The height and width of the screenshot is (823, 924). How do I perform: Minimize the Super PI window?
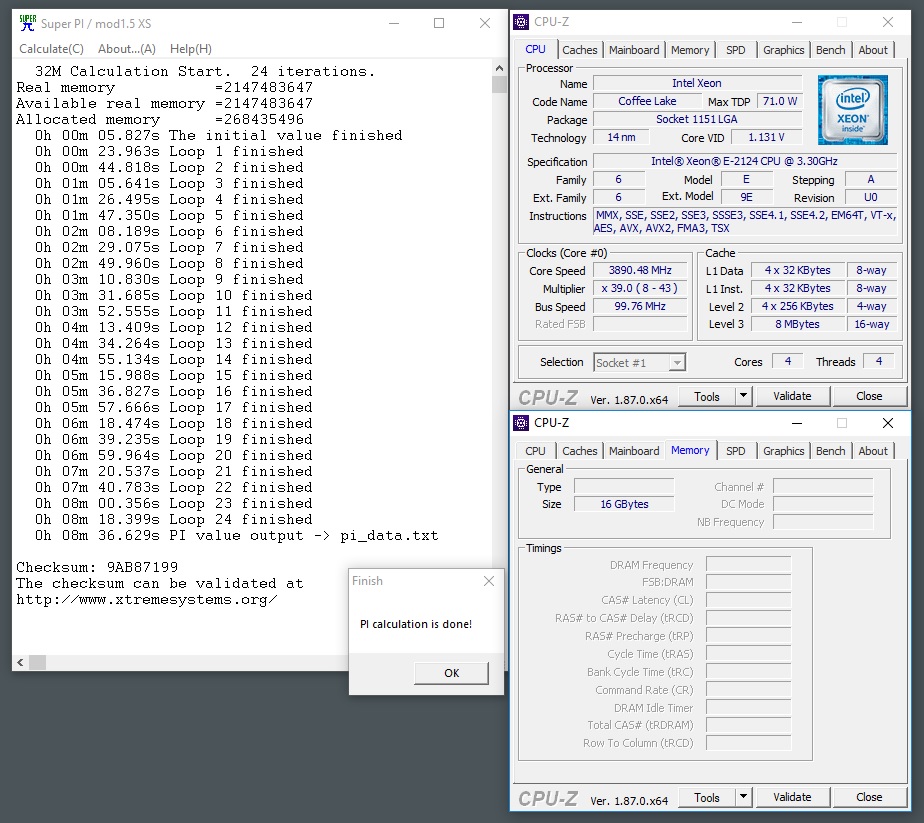tap(394, 23)
